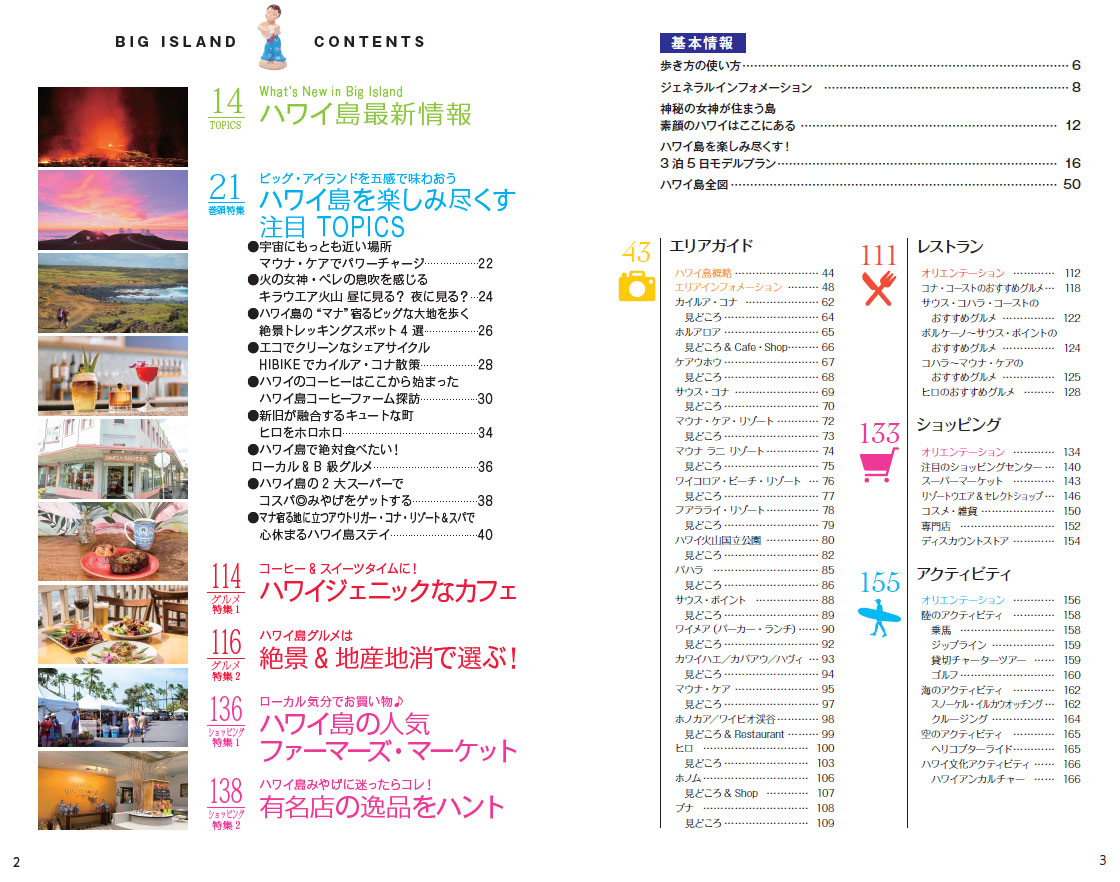Click HIBIKEでカイルア・コナ散策 line
This screenshot has height=882, width=1120.
376,365
